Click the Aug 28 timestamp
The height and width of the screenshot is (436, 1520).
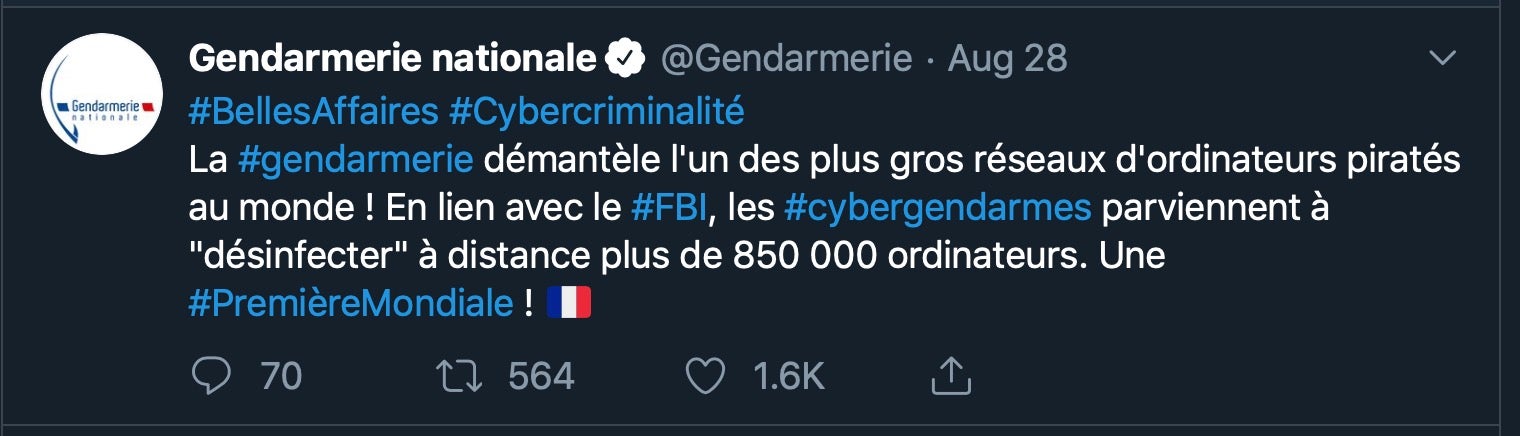click(x=1008, y=60)
